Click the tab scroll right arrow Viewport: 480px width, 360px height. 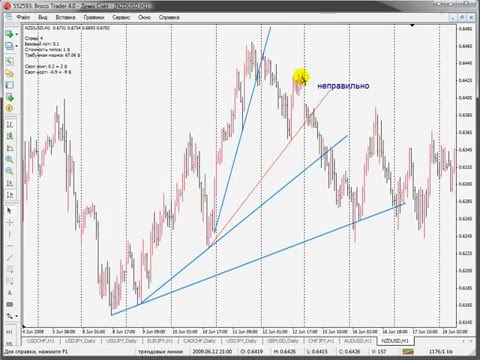tap(471, 341)
